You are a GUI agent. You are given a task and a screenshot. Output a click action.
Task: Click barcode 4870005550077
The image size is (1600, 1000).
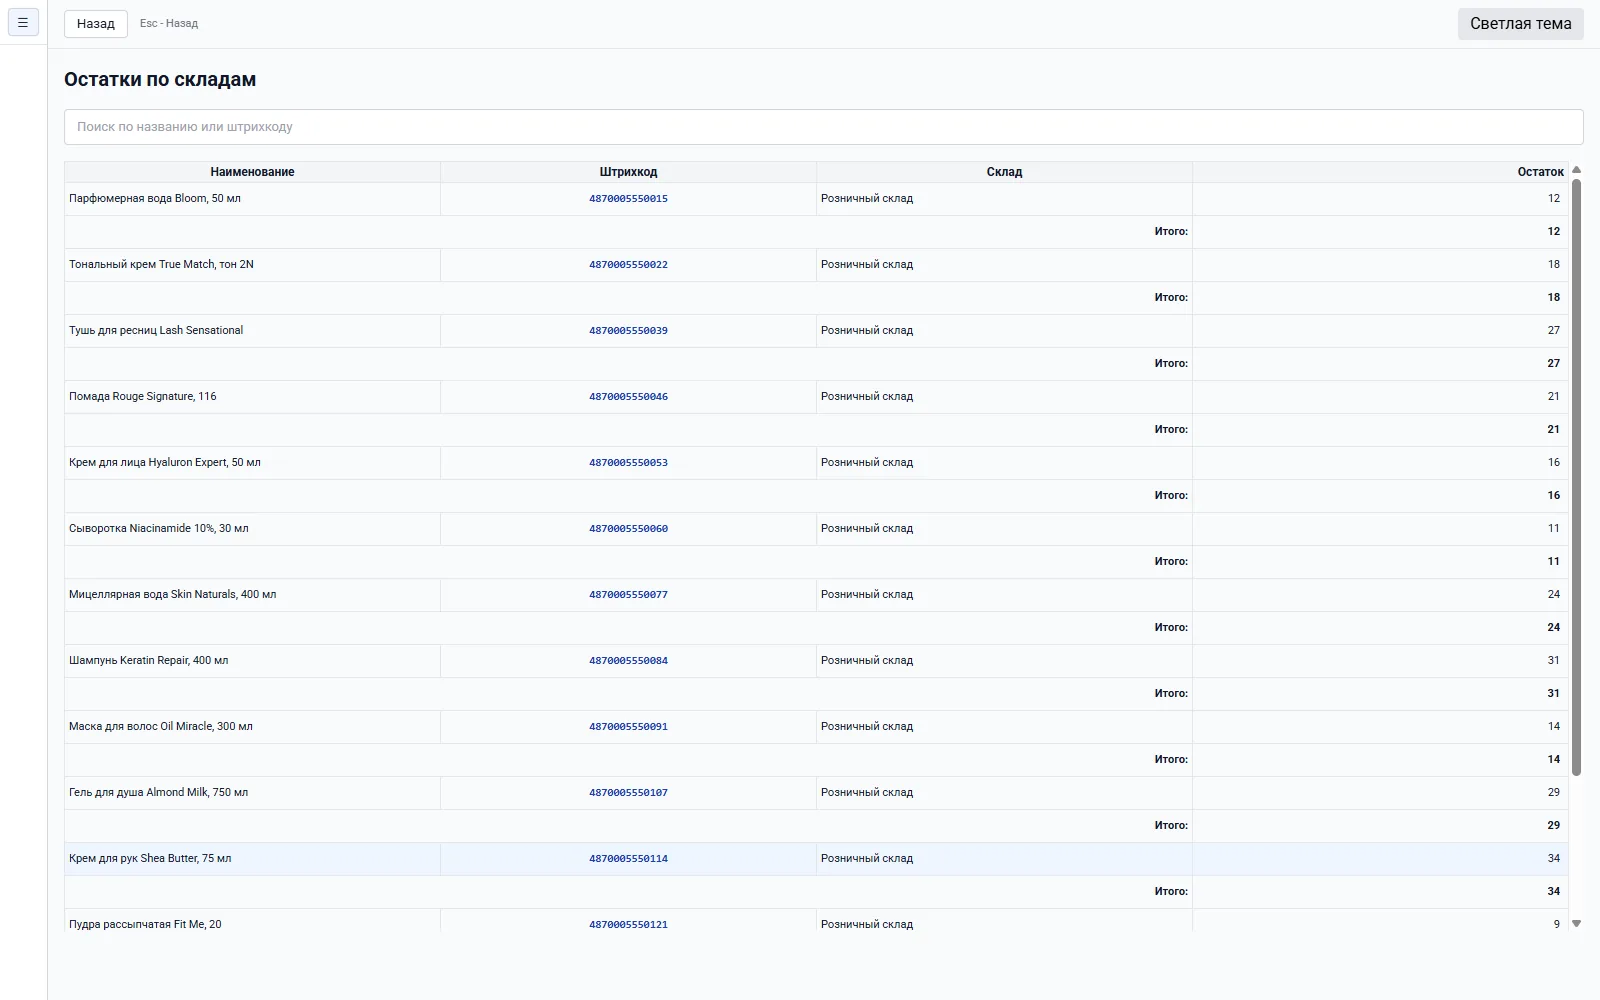click(628, 595)
